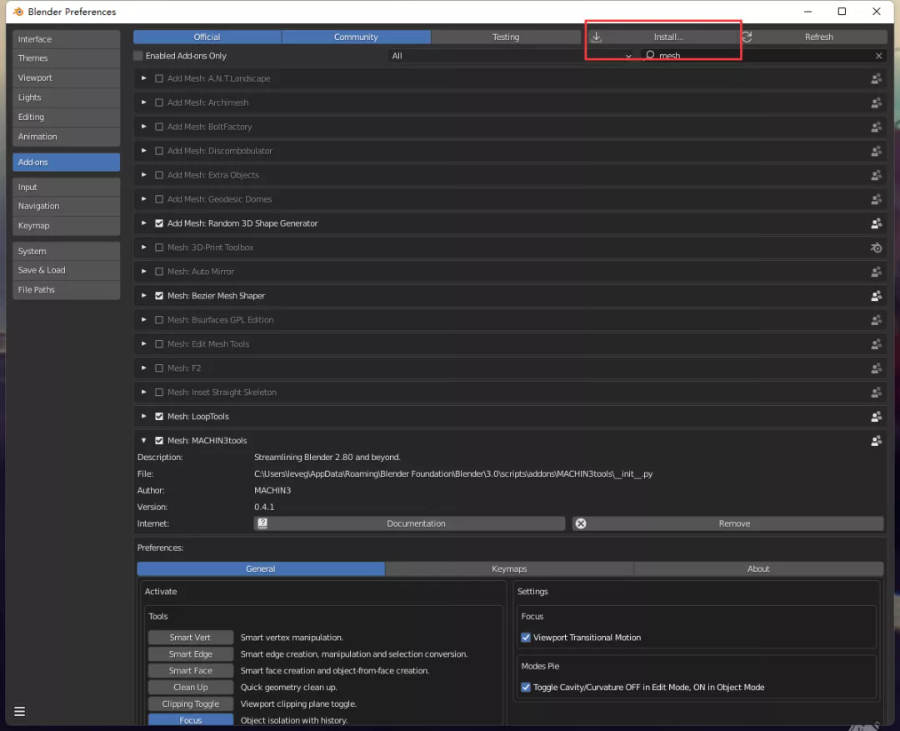The width and height of the screenshot is (900, 731).
Task: Expand the Mesh: Bezier Mesh Shaper details
Action: 144,296
